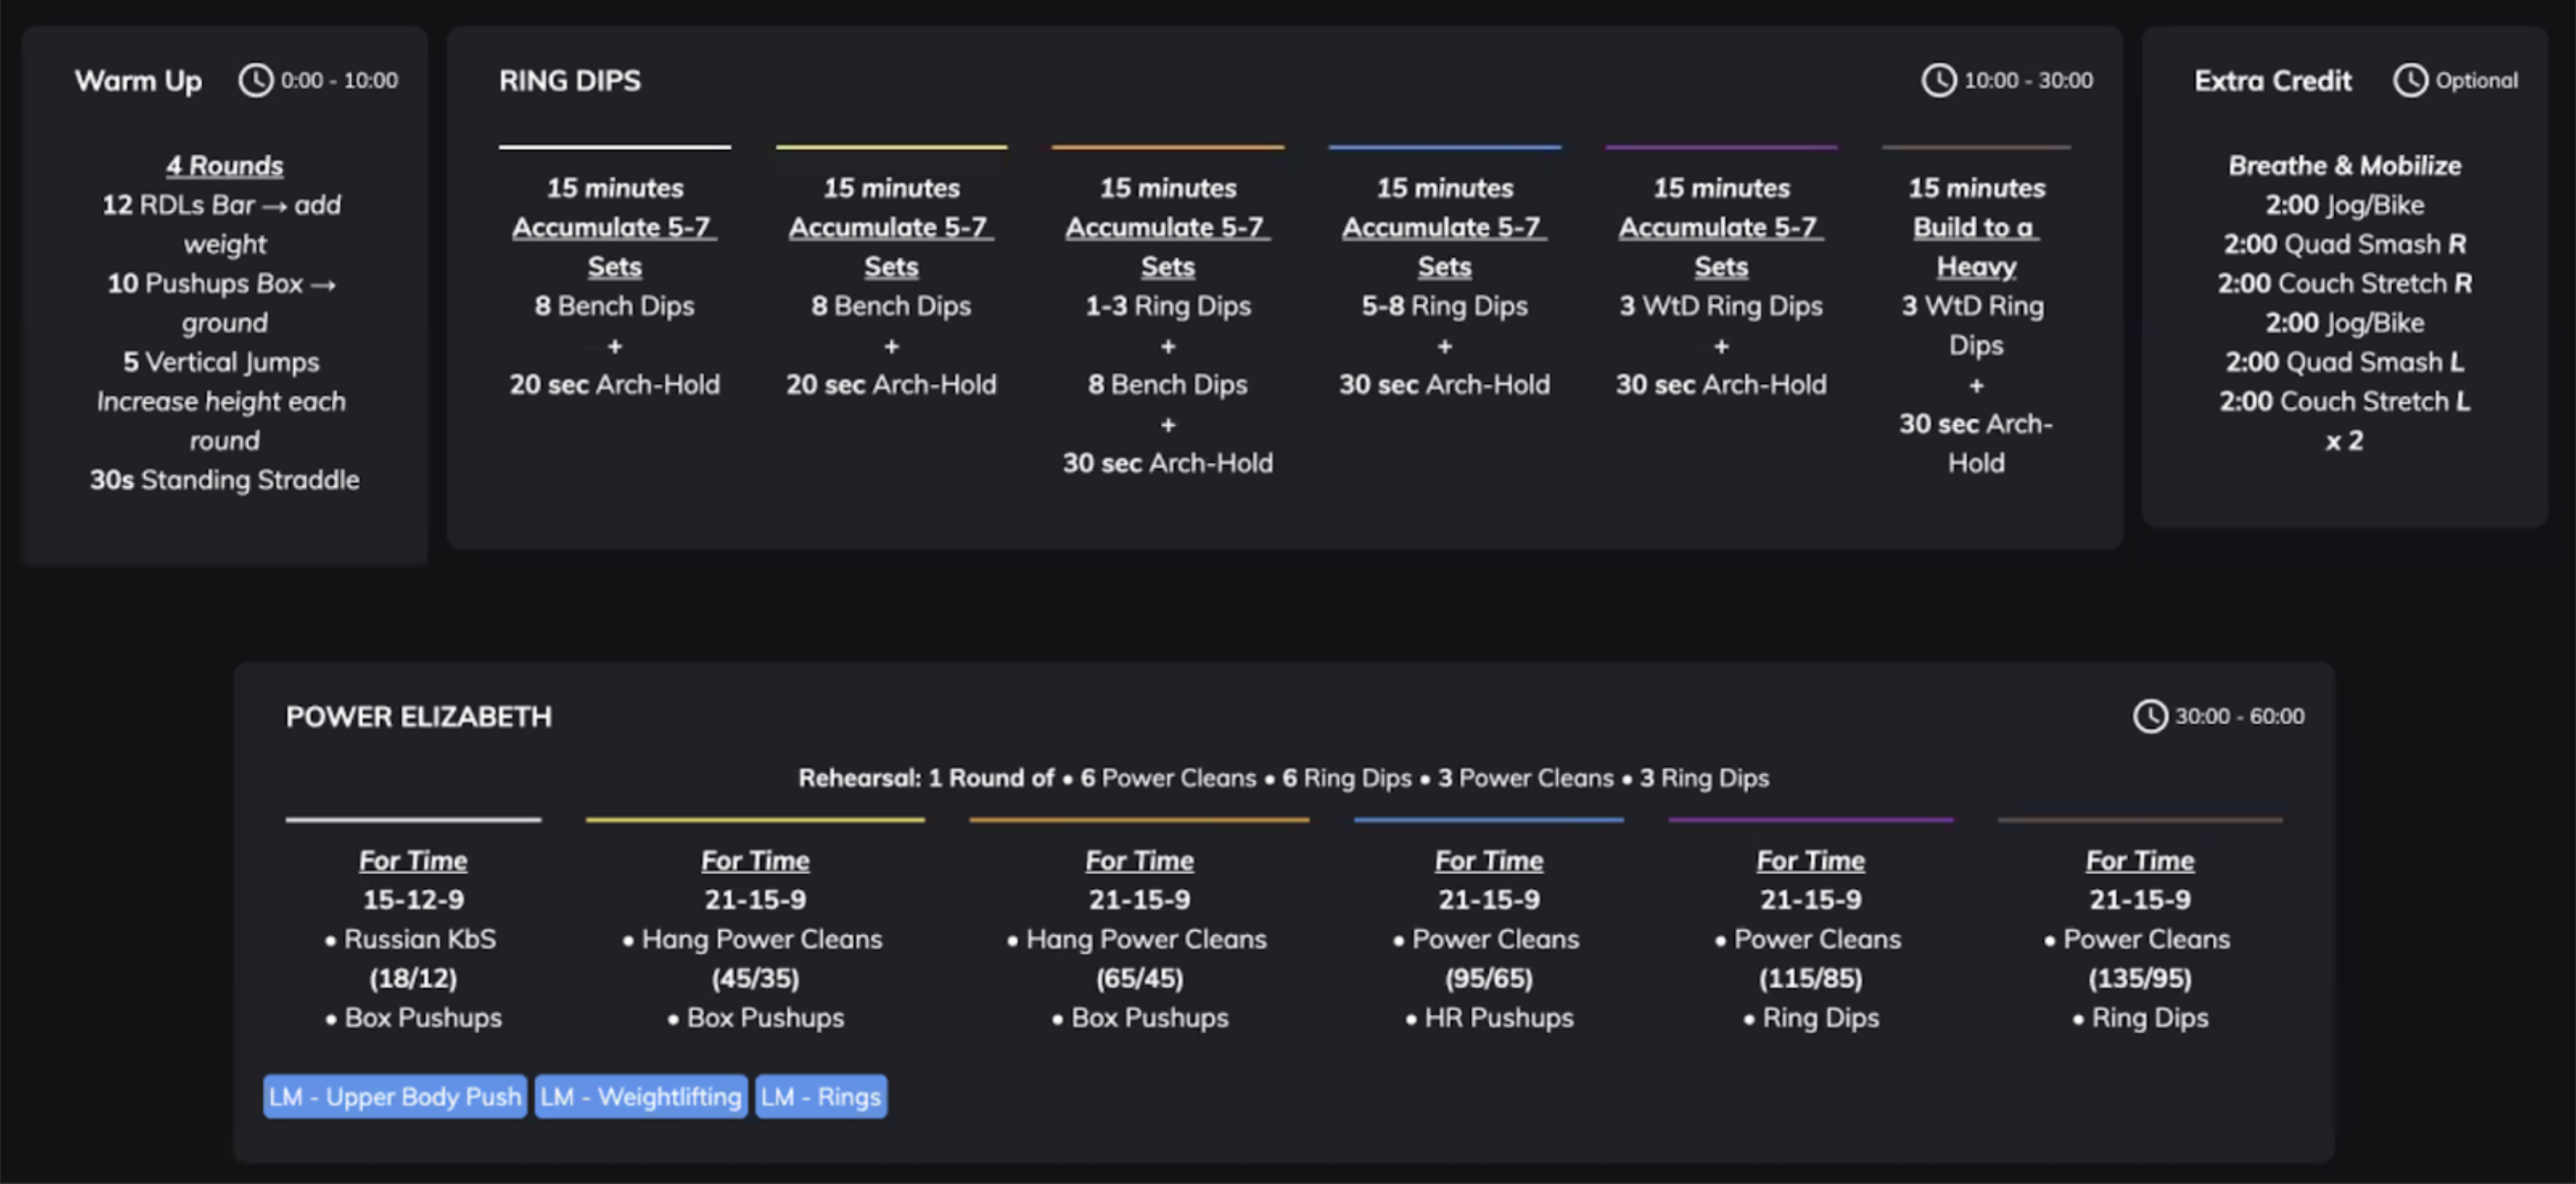Image resolution: width=2576 pixels, height=1184 pixels.
Task: Click the 0:00 - 10:00 time label
Action: click(339, 80)
